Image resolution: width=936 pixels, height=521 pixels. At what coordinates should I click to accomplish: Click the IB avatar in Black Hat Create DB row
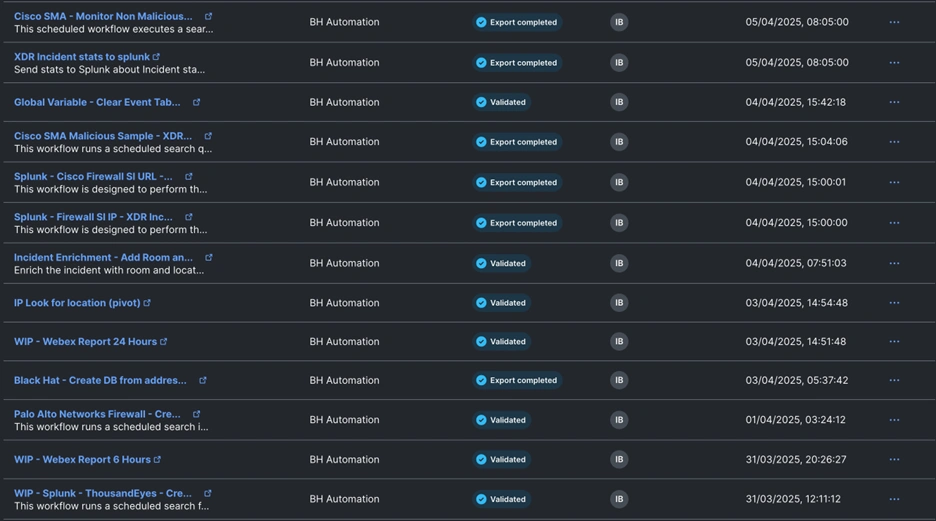619,380
